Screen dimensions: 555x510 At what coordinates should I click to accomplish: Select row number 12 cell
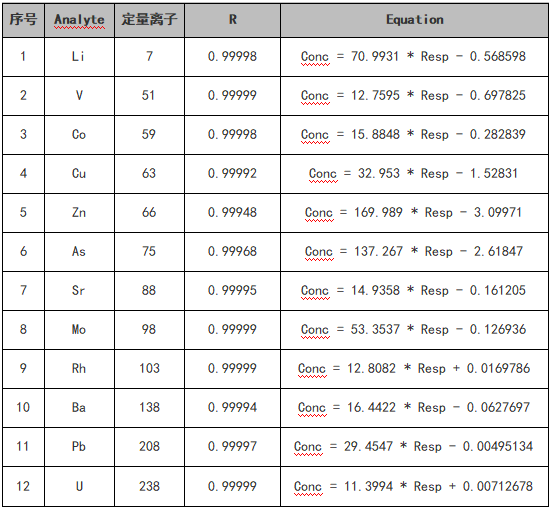click(23, 487)
